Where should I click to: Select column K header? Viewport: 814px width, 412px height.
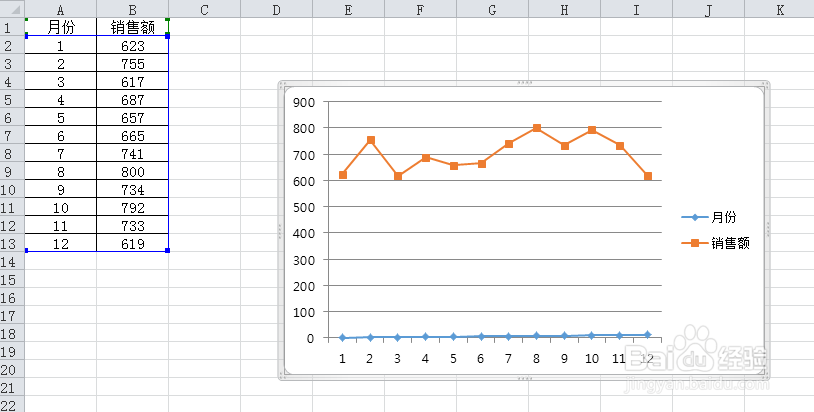[779, 9]
